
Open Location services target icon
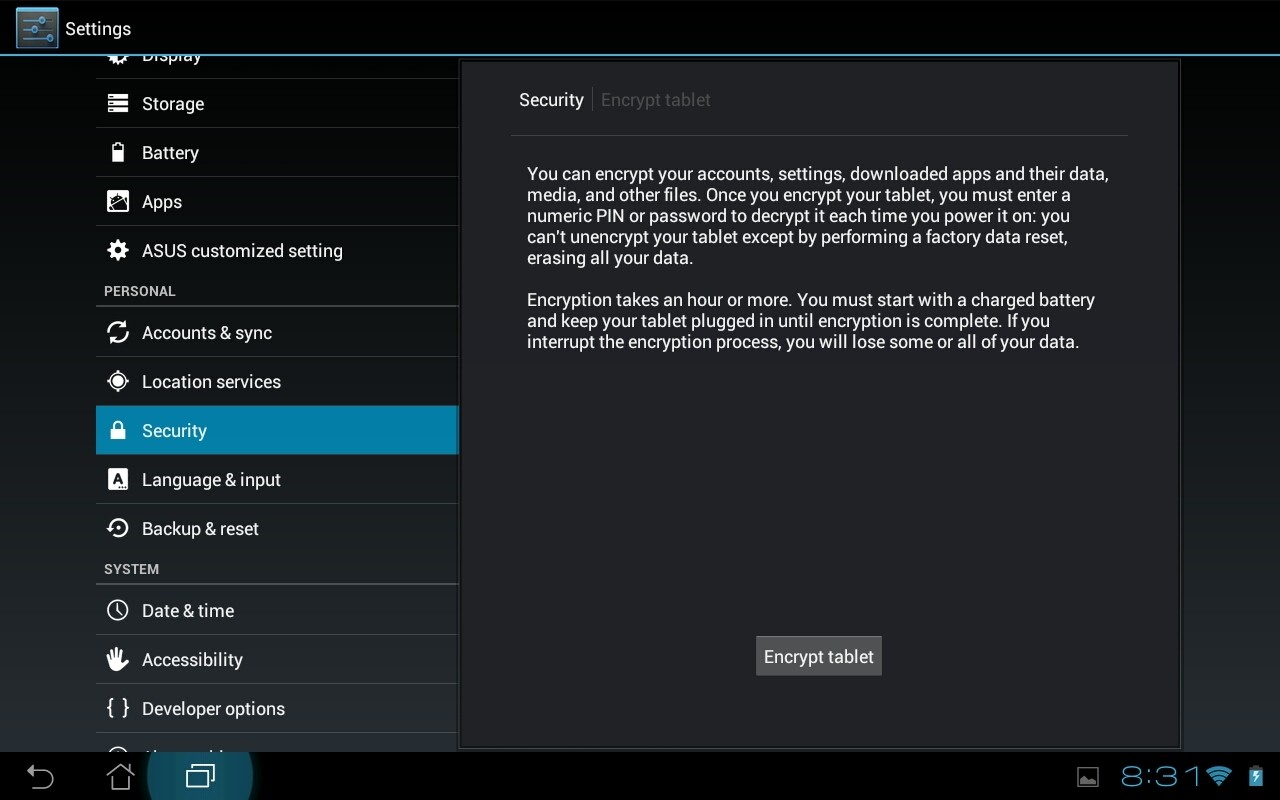[118, 382]
